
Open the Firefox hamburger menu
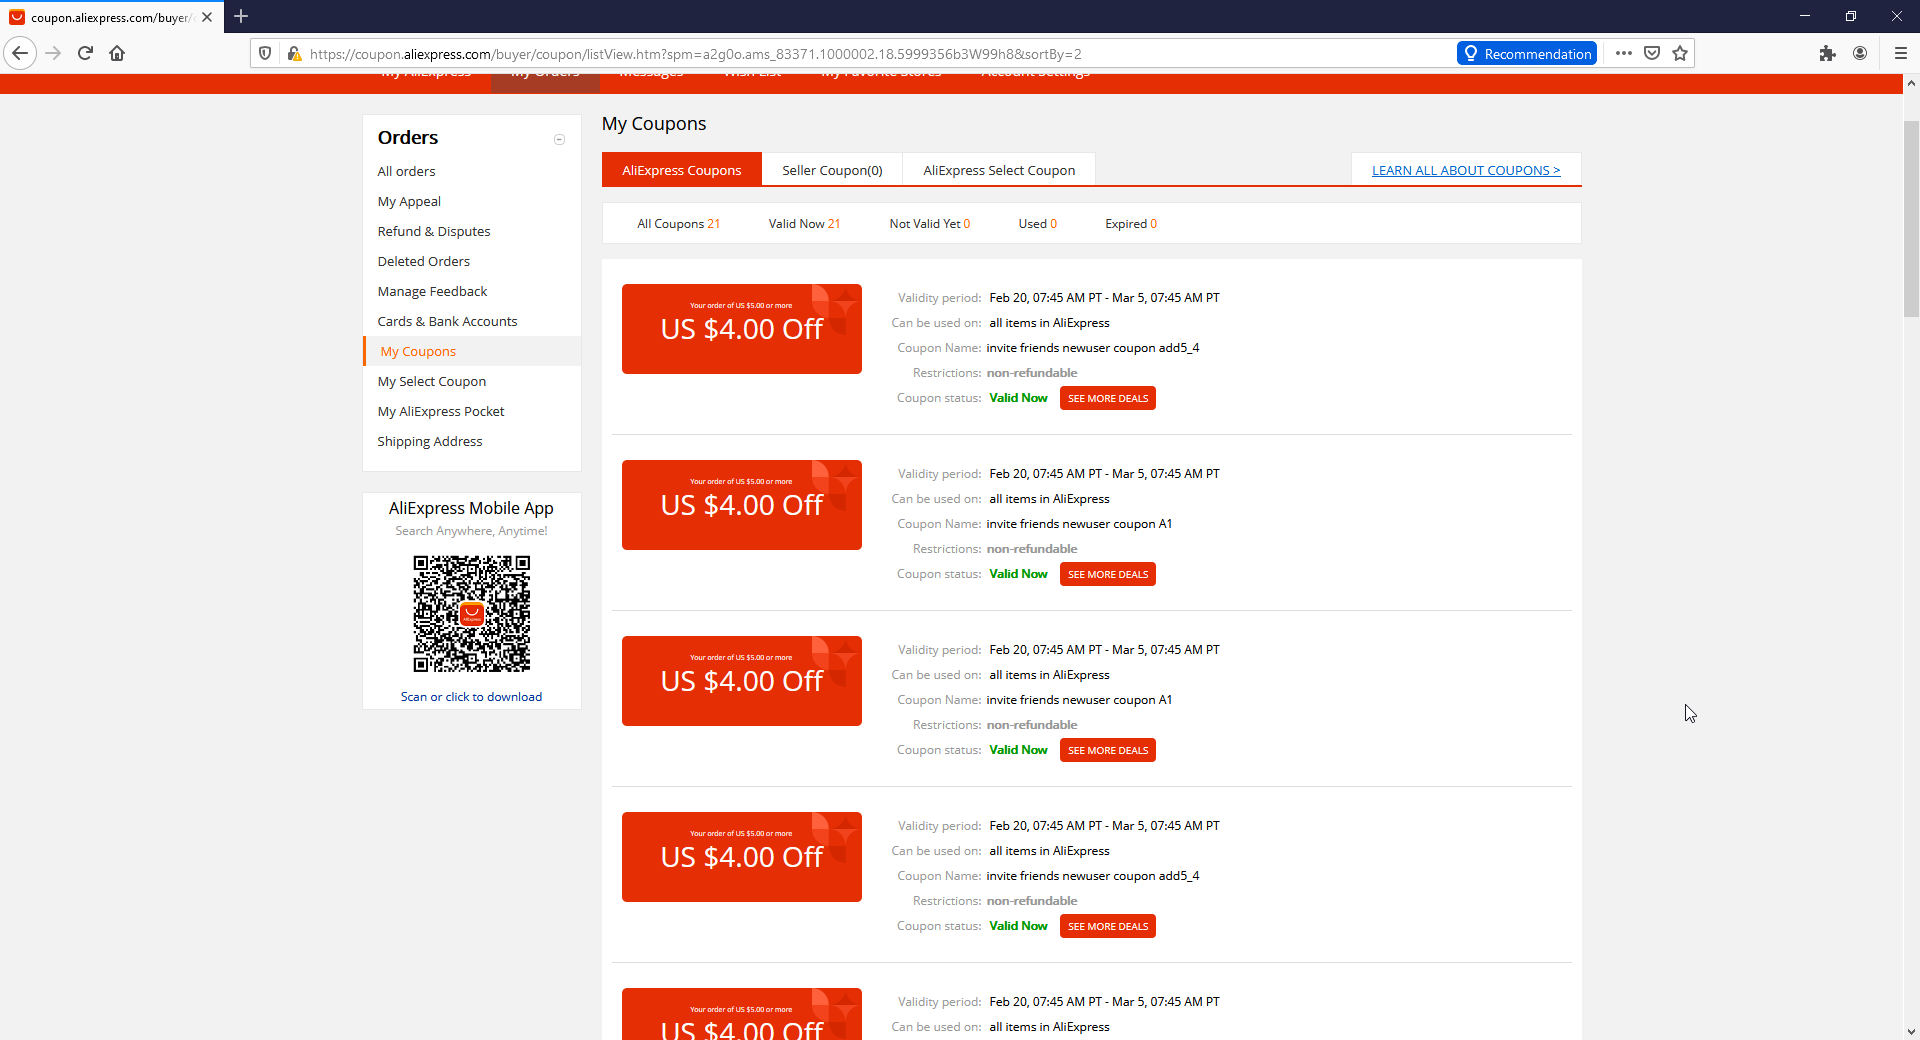[x=1901, y=53]
